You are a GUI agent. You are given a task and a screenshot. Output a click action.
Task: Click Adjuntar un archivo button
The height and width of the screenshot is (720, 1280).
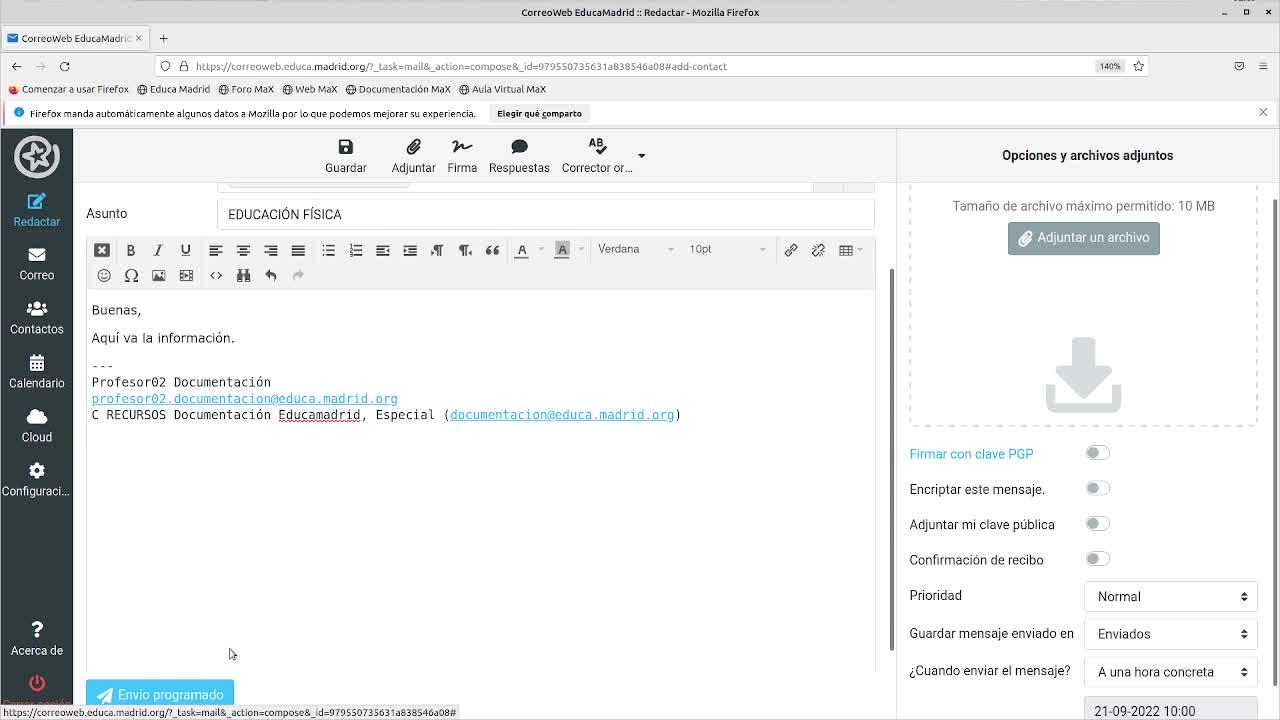(1083, 238)
